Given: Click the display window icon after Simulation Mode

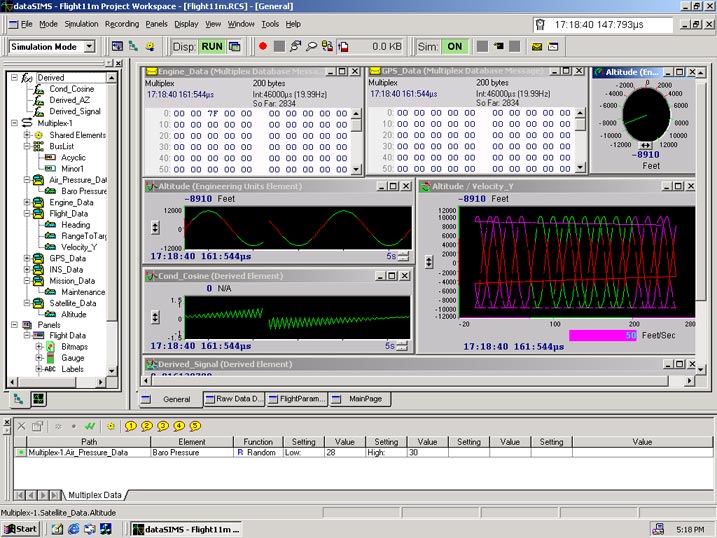Looking at the screenshot, I should pos(117,47).
